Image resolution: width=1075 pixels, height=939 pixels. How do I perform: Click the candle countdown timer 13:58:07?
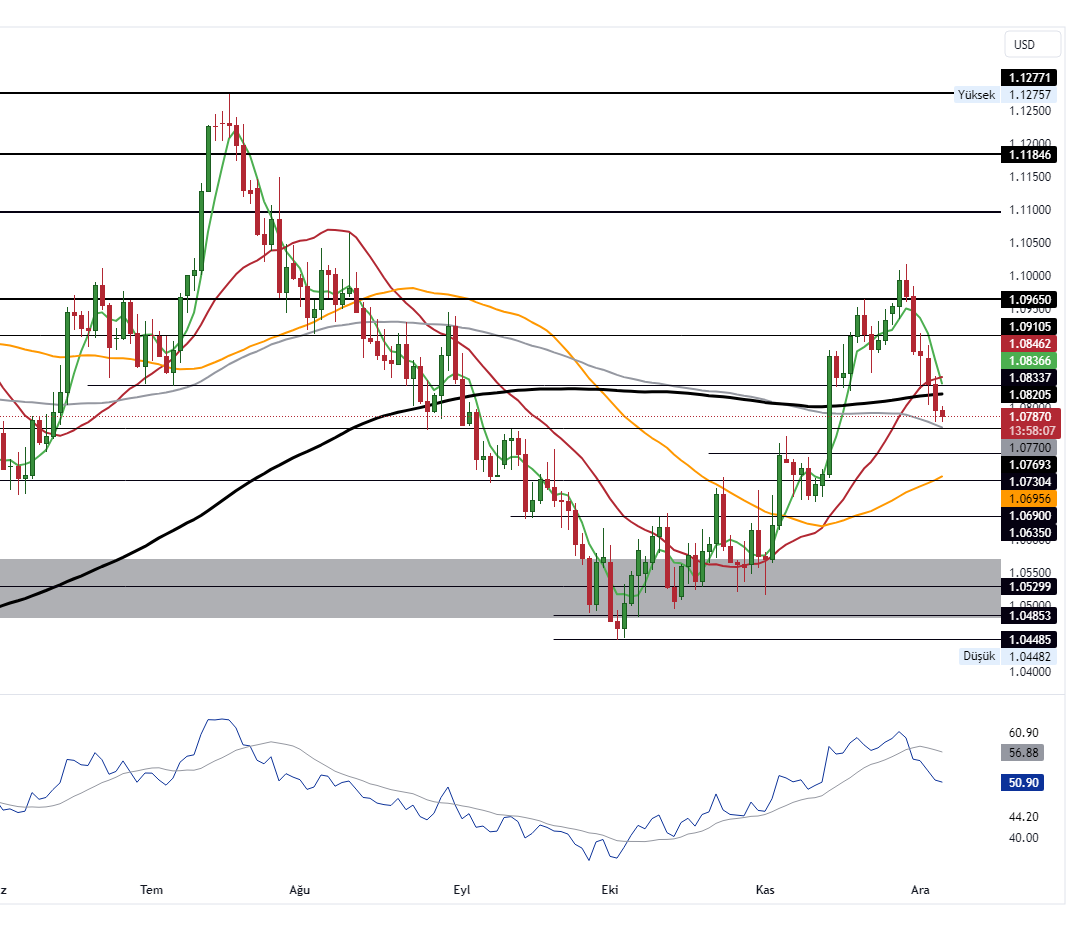point(1031,430)
